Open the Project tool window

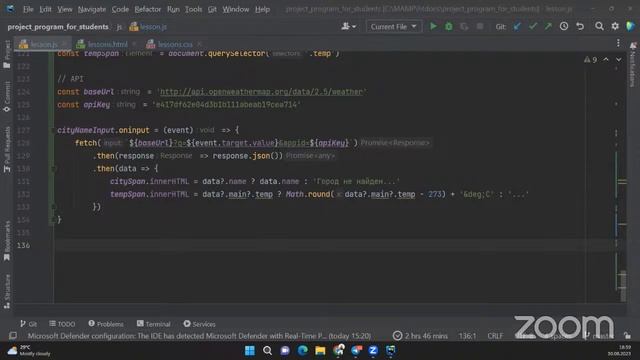click(x=7, y=54)
